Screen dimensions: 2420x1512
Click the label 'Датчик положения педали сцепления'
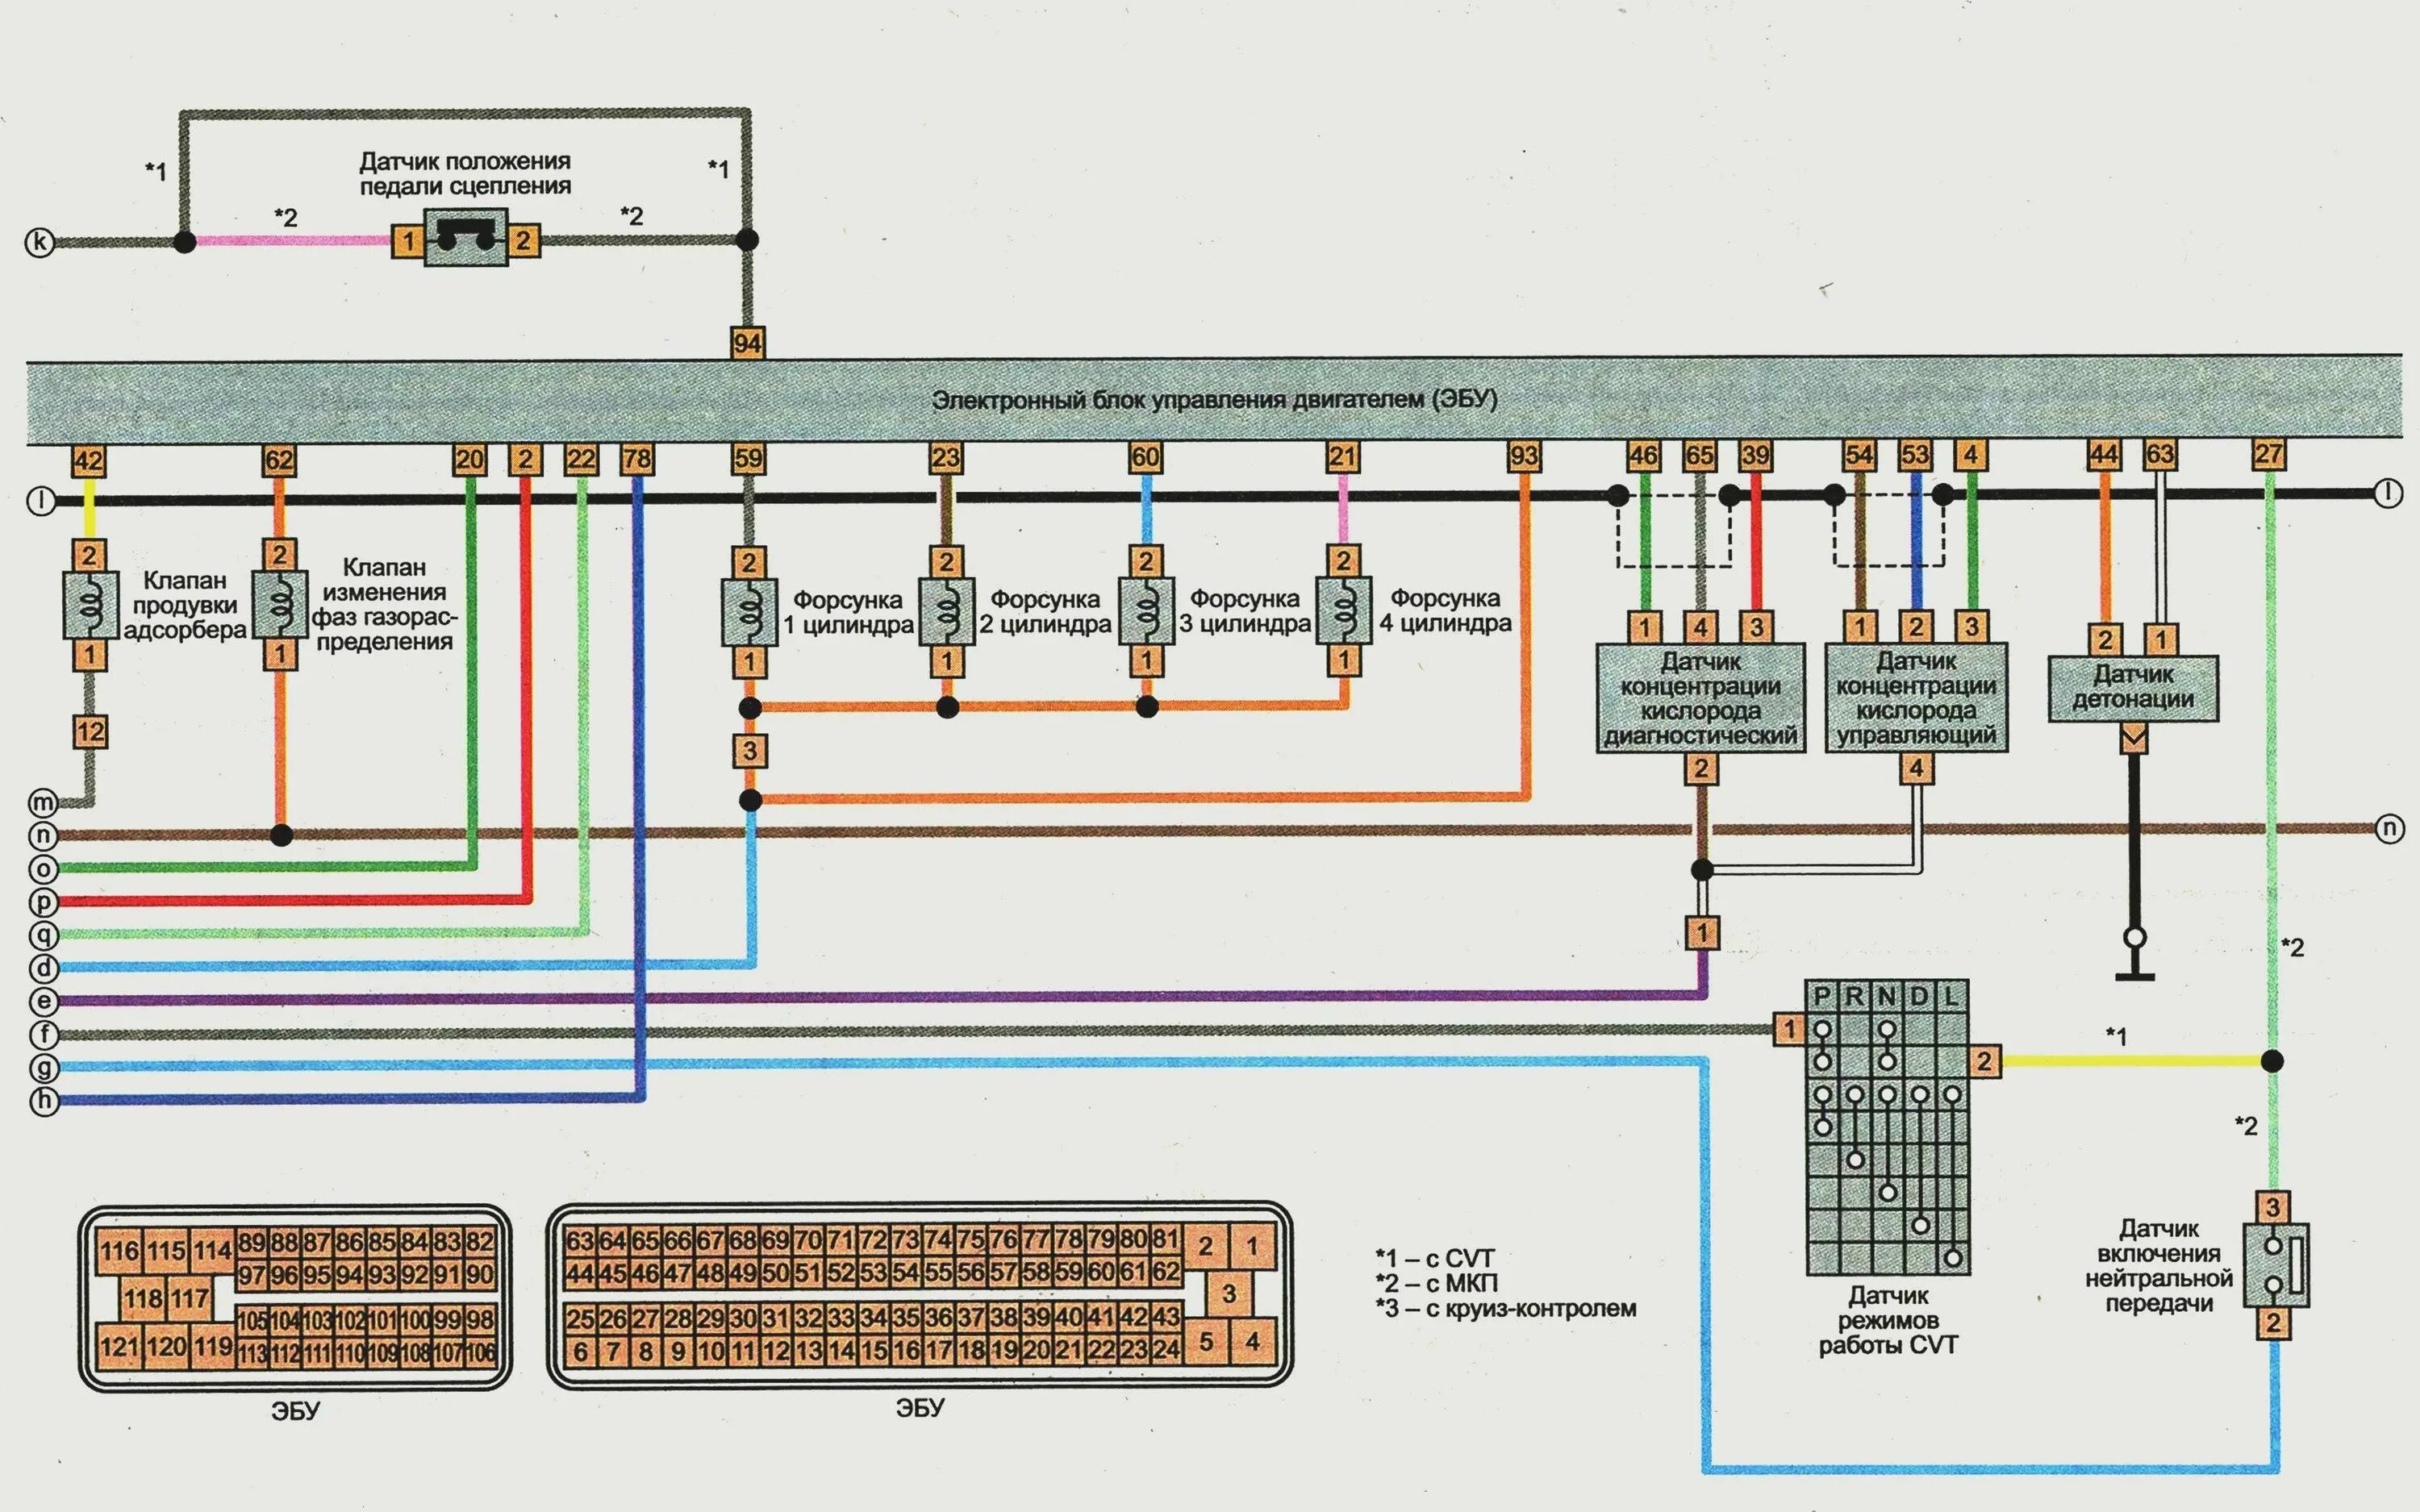pos(465,173)
